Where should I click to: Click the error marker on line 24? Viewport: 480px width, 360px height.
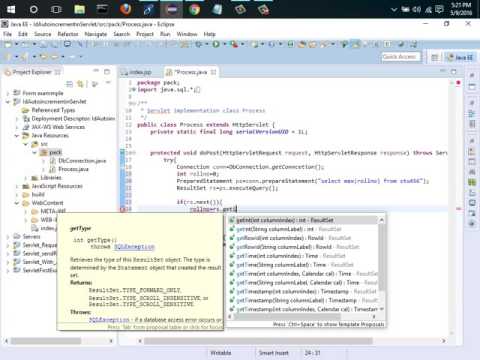(x=122, y=209)
